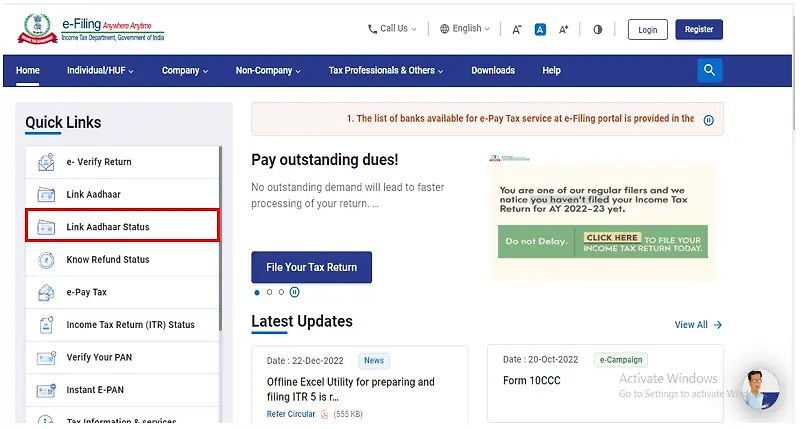803x429 pixels.
Task: Open the Refer Circular link
Action: [x=291, y=414]
